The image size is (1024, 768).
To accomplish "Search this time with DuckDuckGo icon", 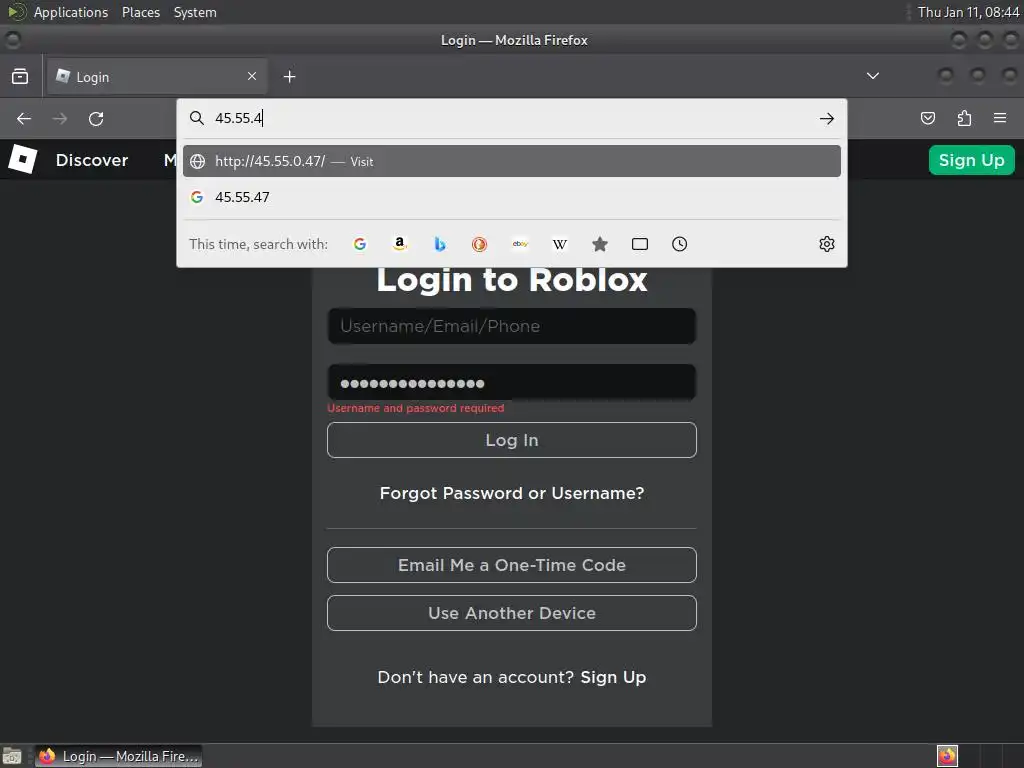I will [479, 244].
